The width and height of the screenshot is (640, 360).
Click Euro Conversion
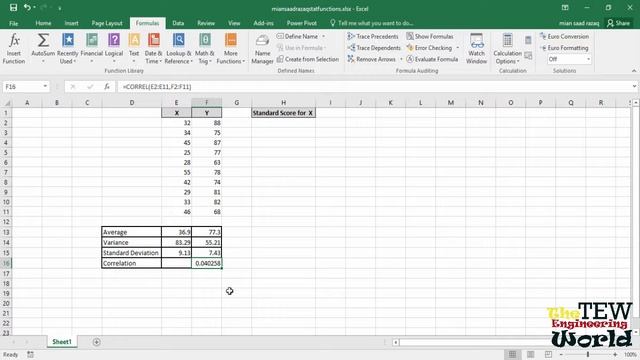pyautogui.click(x=564, y=36)
